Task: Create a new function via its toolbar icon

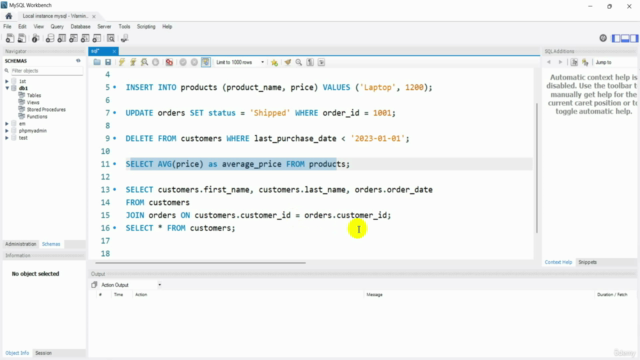Action: coord(97,38)
